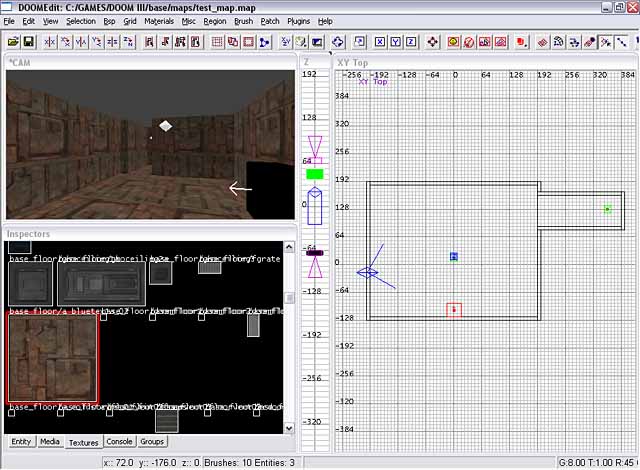Screen dimensions: 640x470
Task: Click the red X view button
Action: tap(380, 42)
